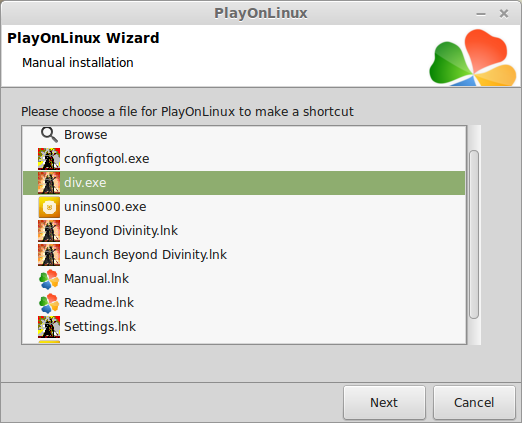Click the Launch Beyond Divinity.lnk icon
Viewport: 522px width, 423px height.
pyautogui.click(x=49, y=255)
